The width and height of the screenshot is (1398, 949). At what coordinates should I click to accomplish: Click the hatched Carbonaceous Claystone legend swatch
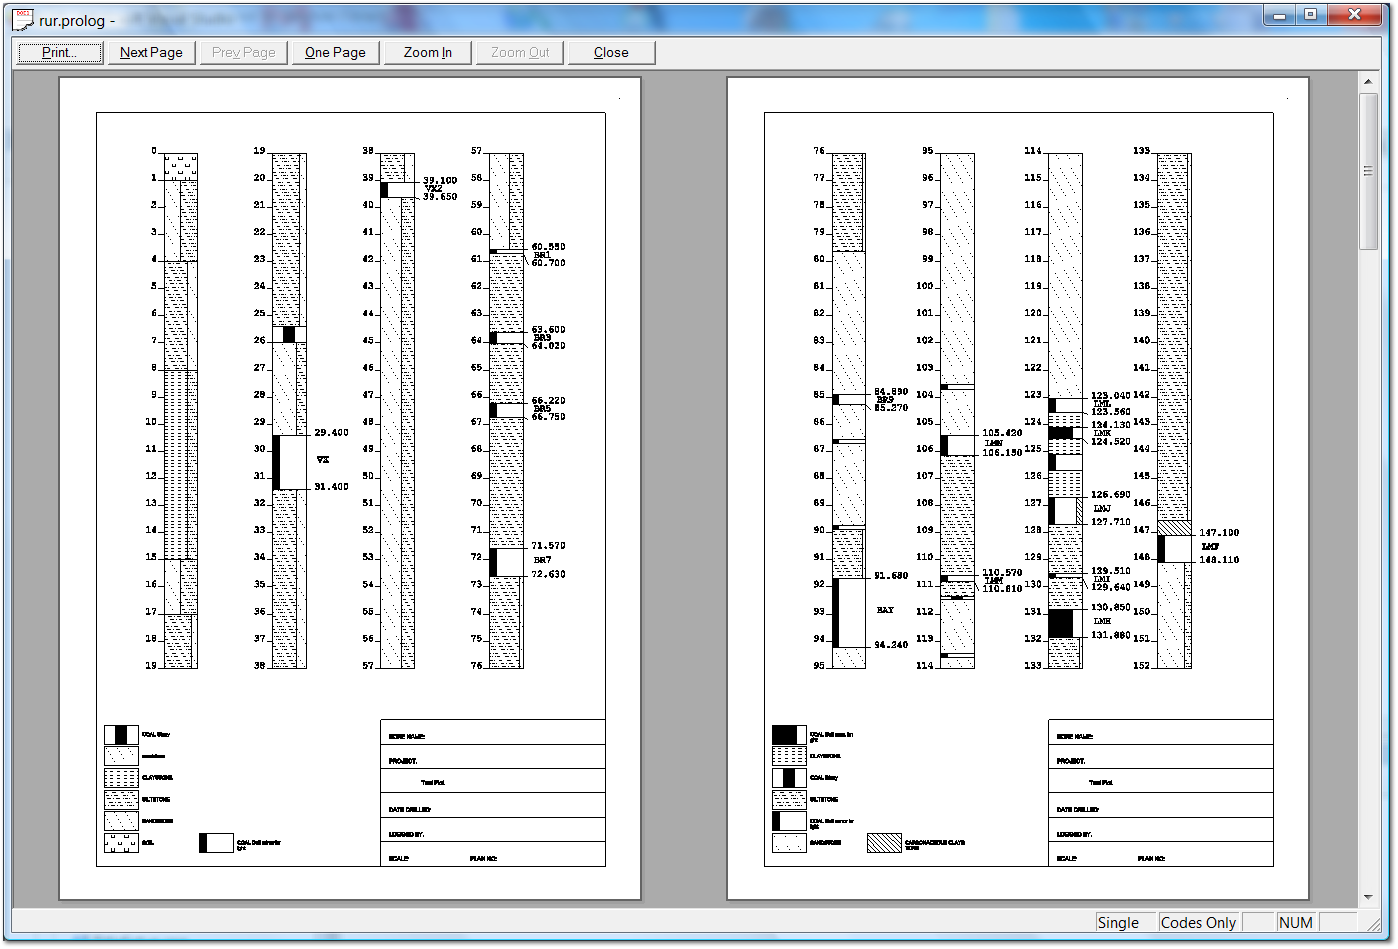click(884, 843)
